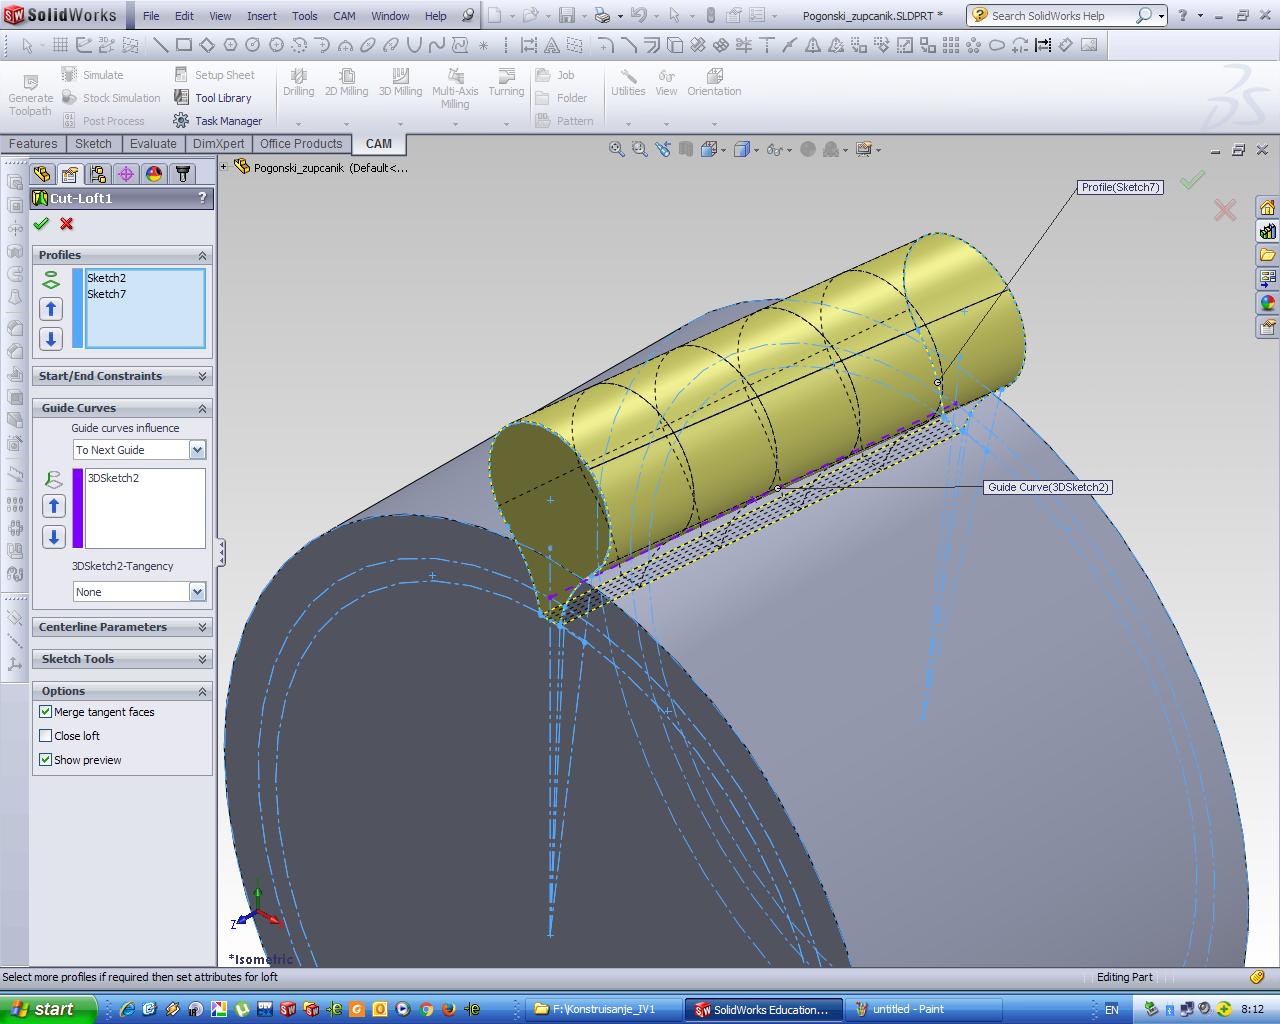Switch to F:\Konstruisanje_IV1 taskbar window
Screen dimensions: 1280x1024
[603, 1009]
